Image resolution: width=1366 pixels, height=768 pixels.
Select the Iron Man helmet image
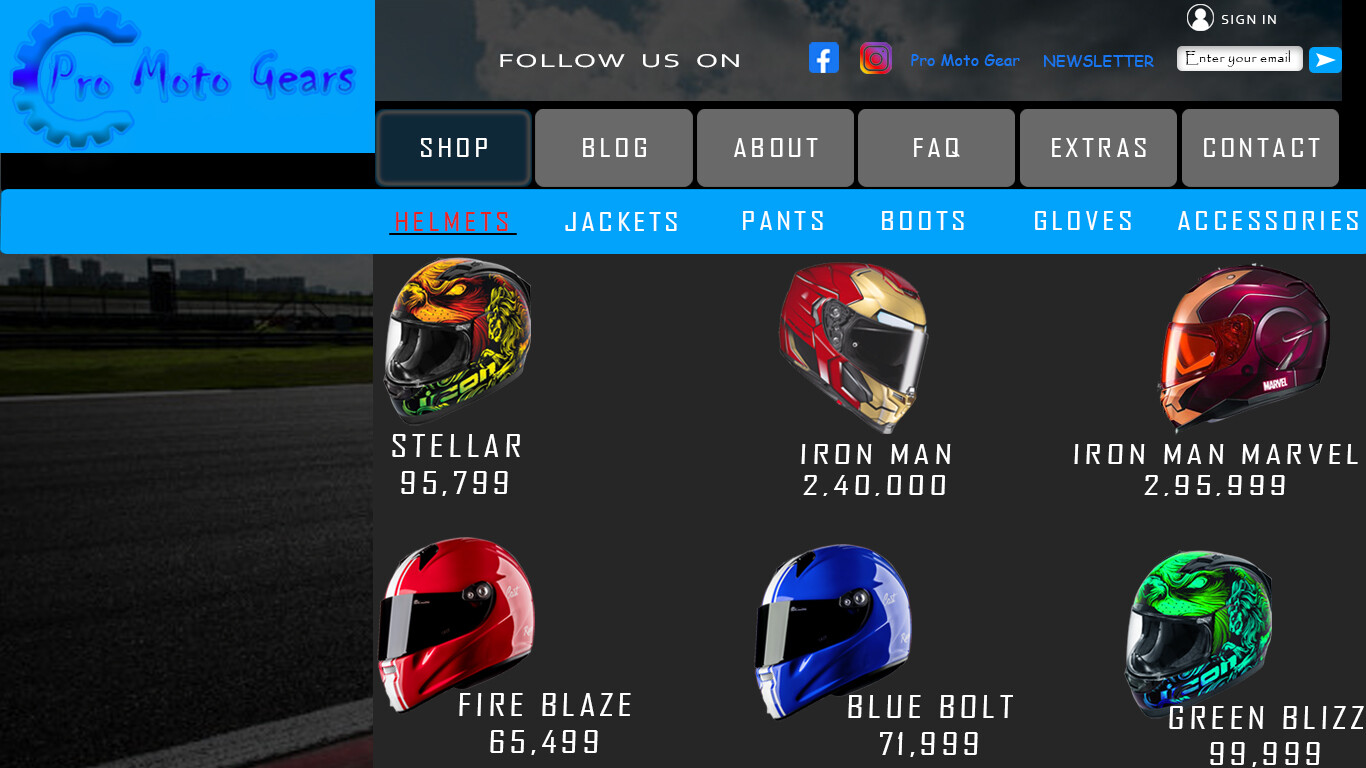pos(853,346)
